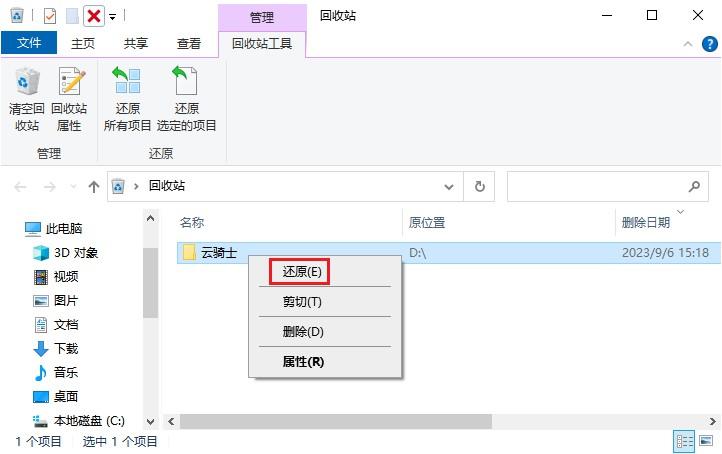This screenshot has height=454, width=722.
Task: Refresh the Recycle Bin view
Action: (479, 186)
